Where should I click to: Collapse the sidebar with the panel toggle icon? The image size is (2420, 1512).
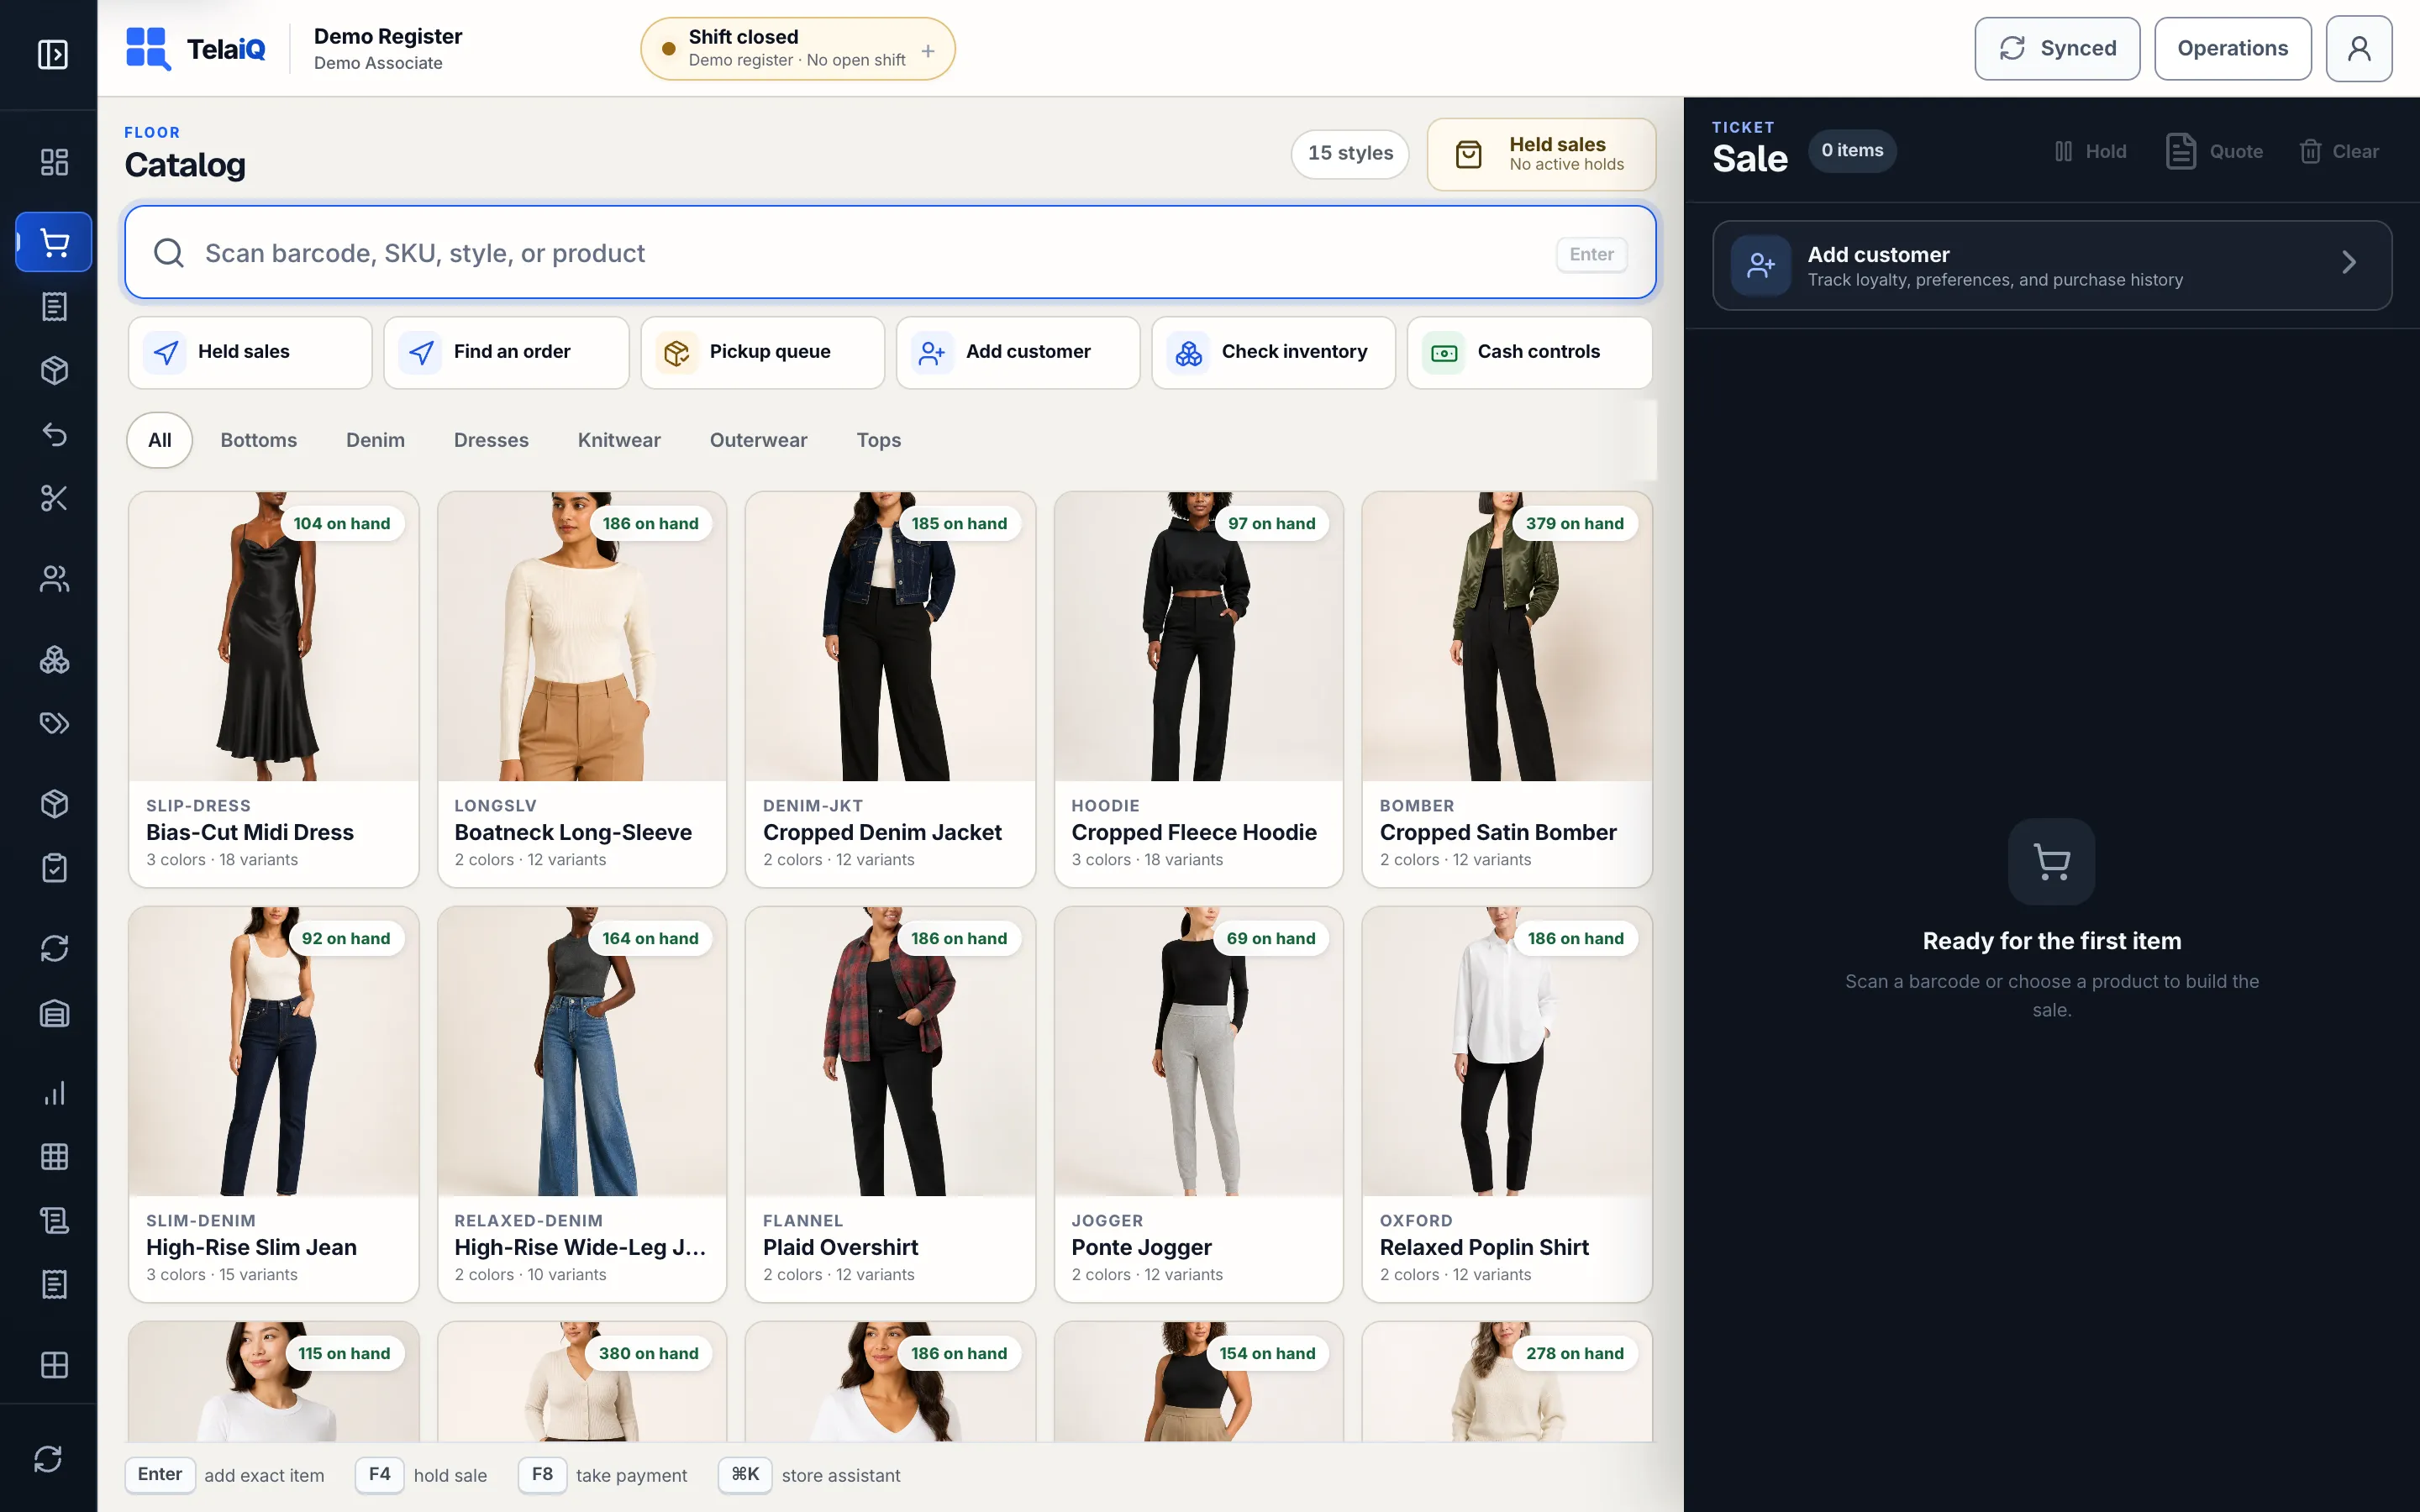pos(53,54)
